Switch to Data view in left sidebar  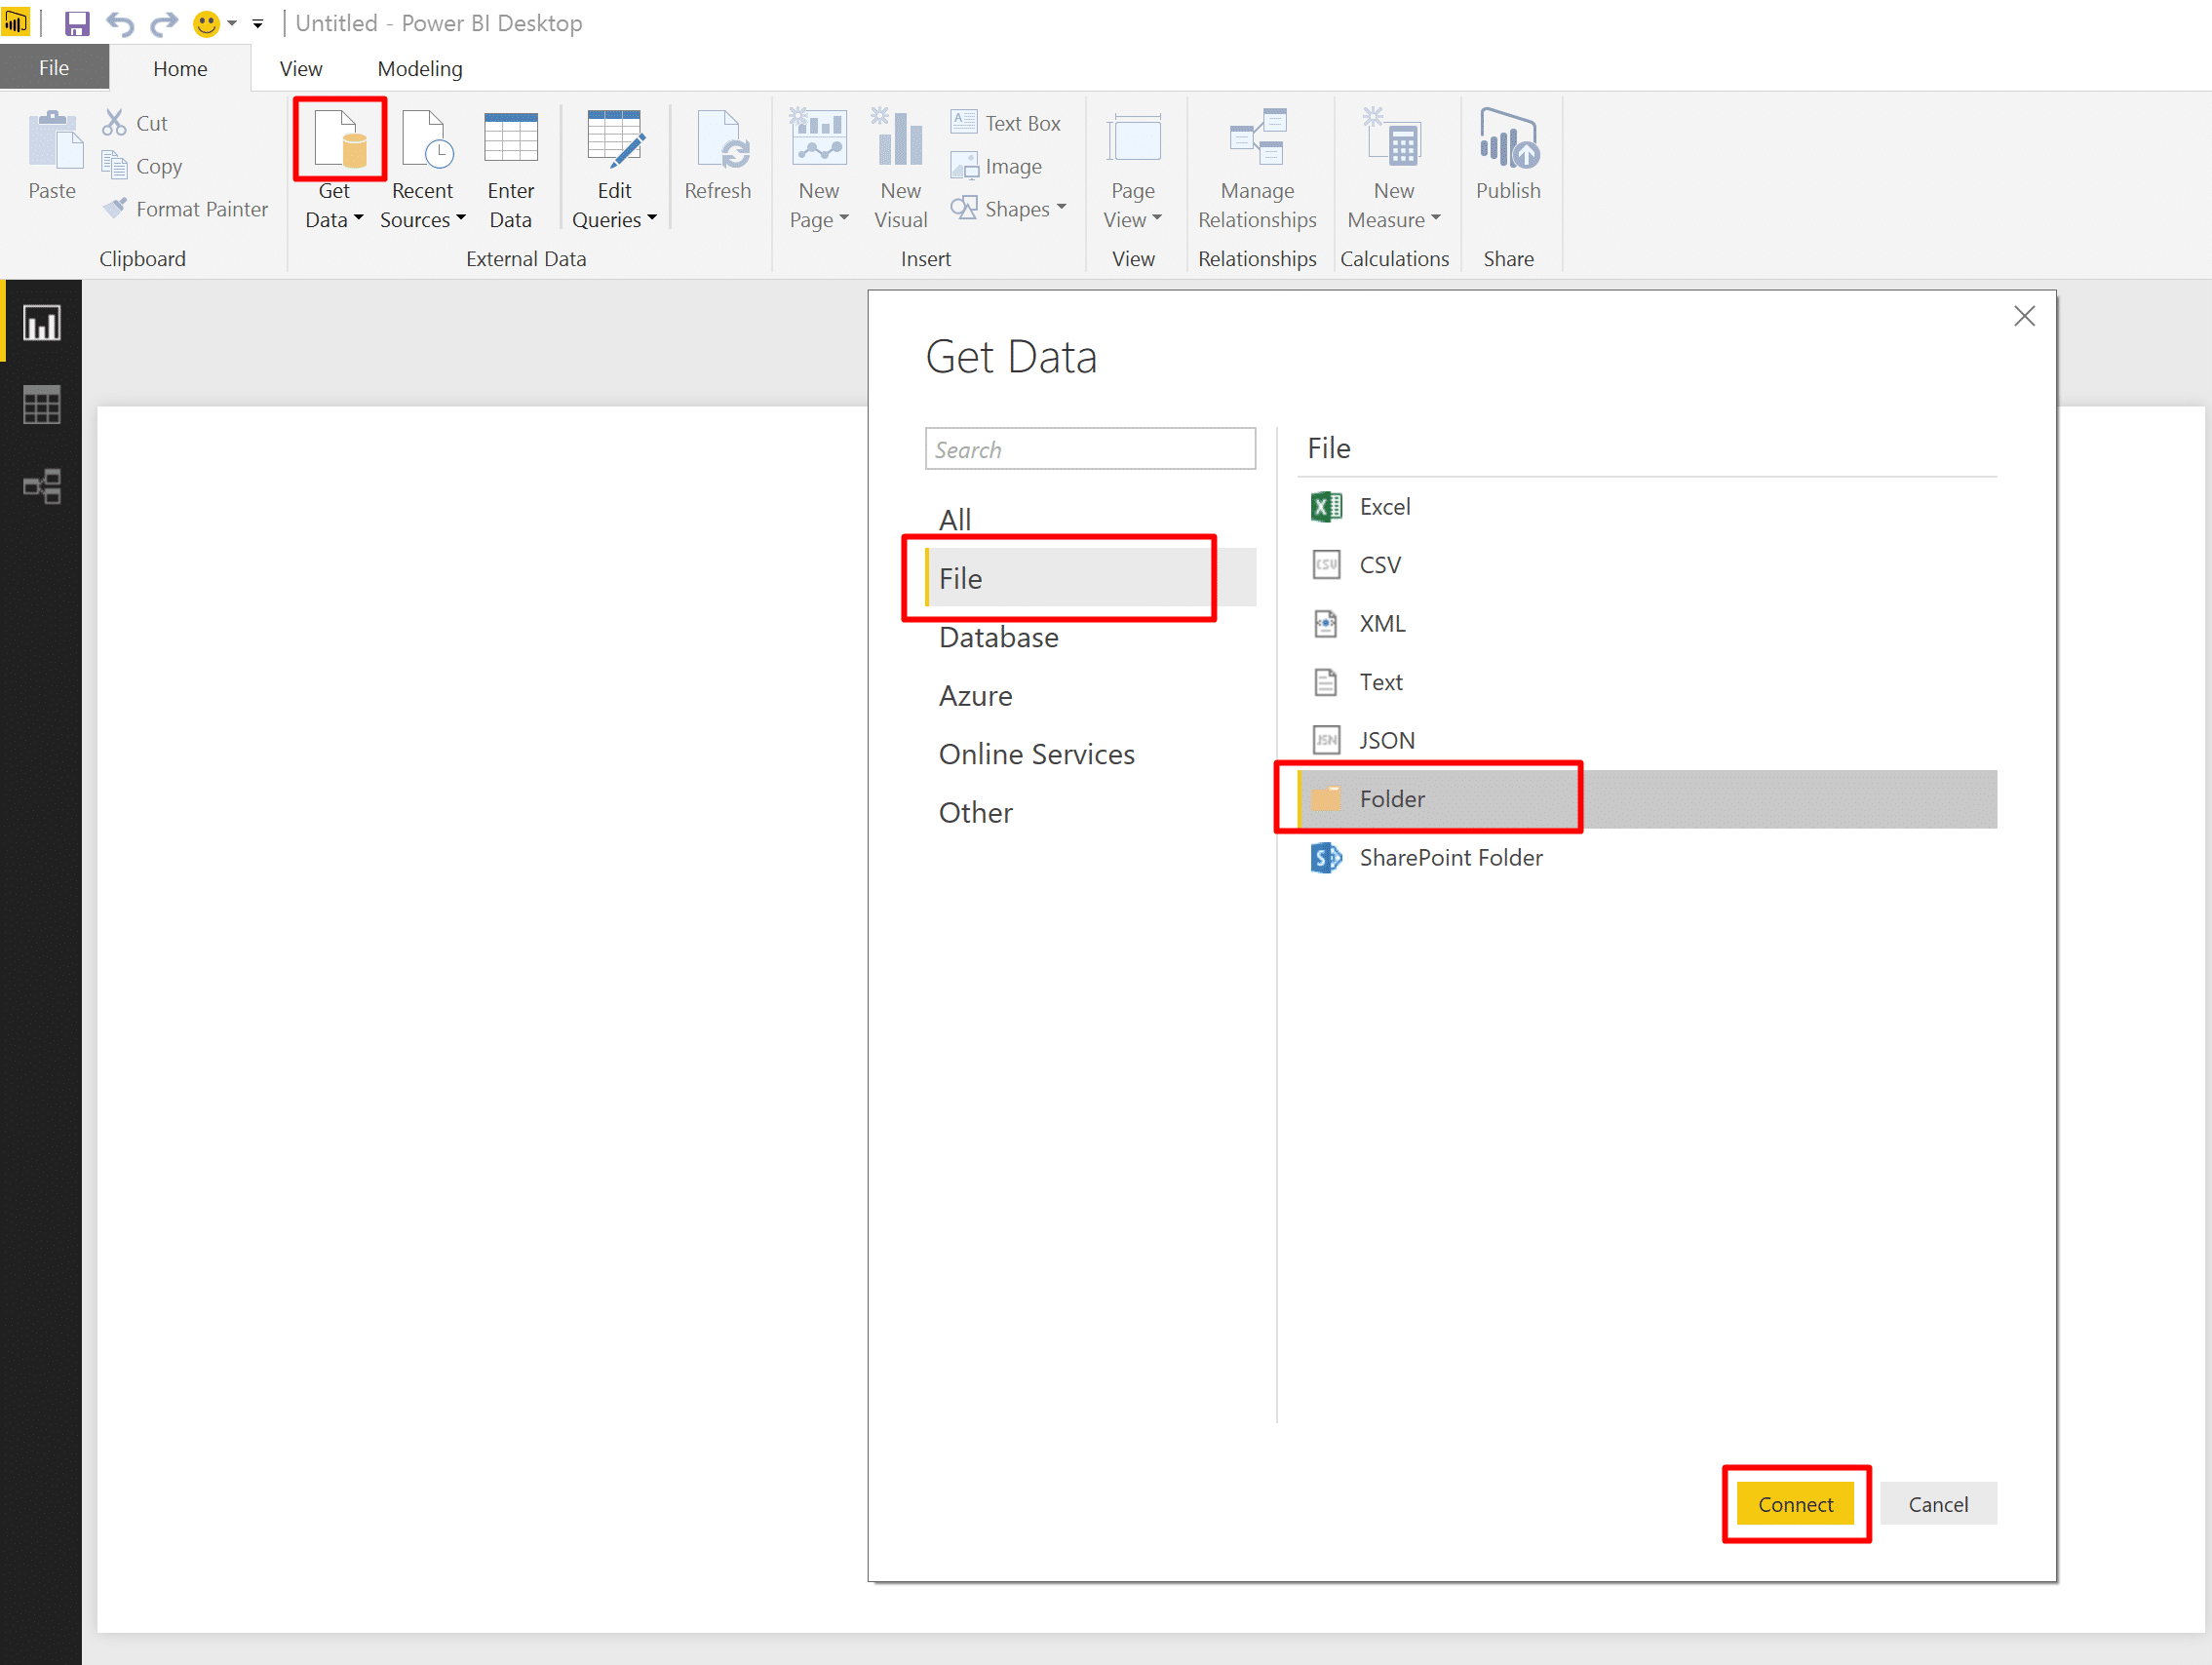click(41, 405)
